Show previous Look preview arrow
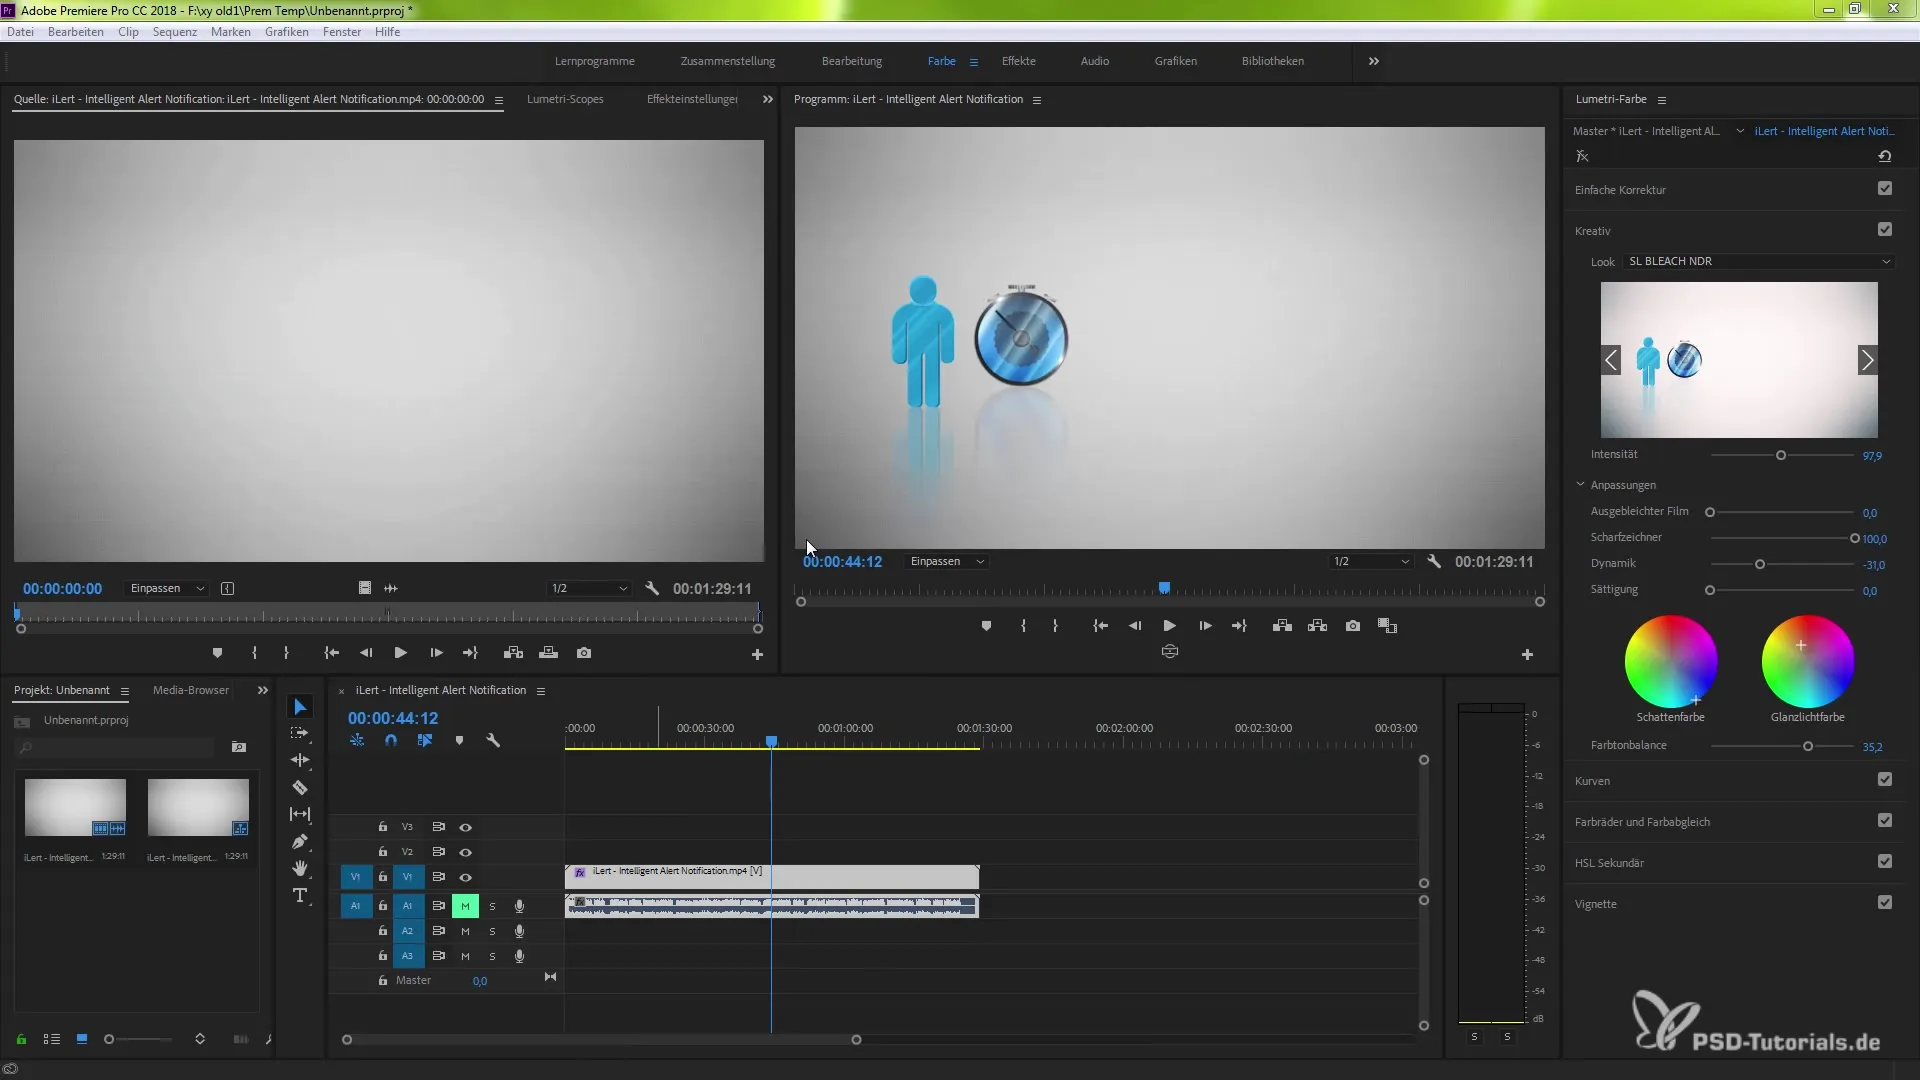This screenshot has width=1920, height=1080. 1611,360
